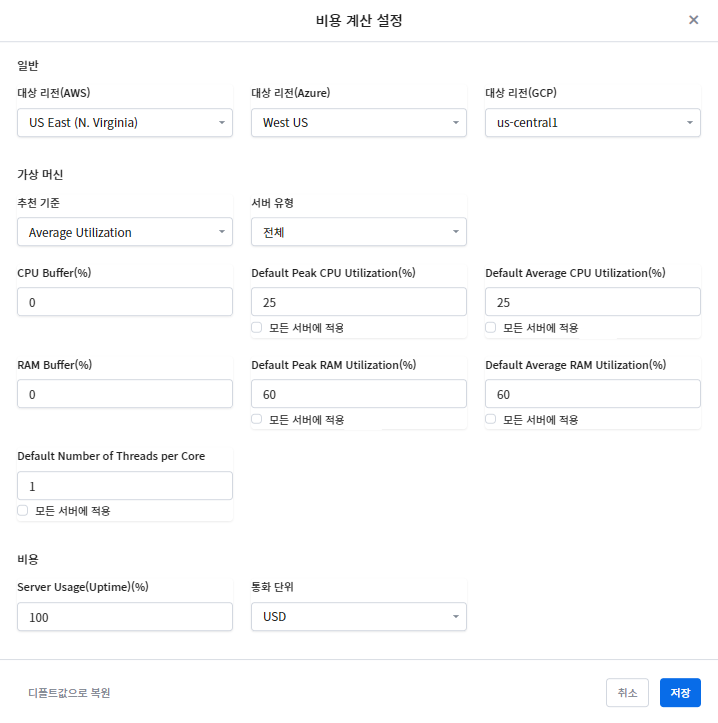Click the CPU Buffer(%) input field
718x723 pixels.
(x=125, y=302)
